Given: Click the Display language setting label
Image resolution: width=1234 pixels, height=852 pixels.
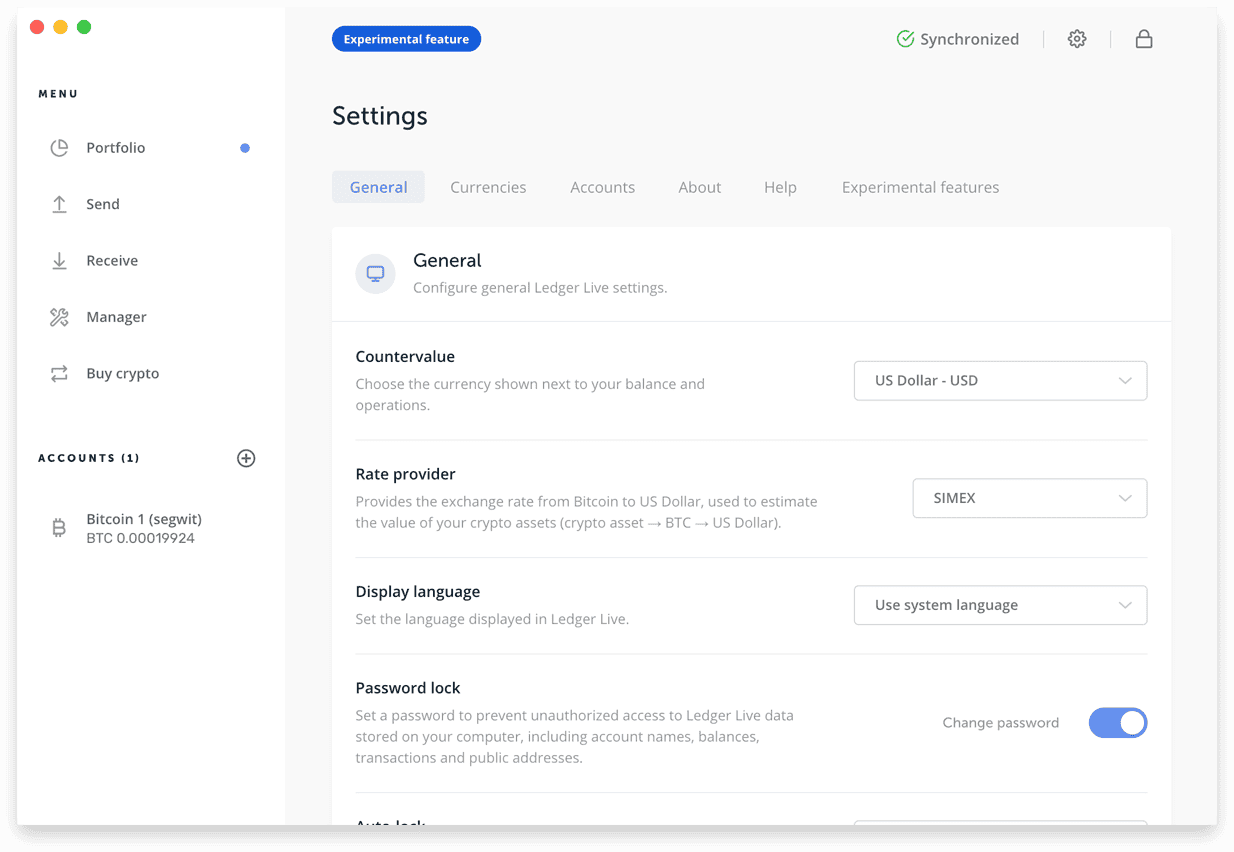Looking at the screenshot, I should click(418, 592).
